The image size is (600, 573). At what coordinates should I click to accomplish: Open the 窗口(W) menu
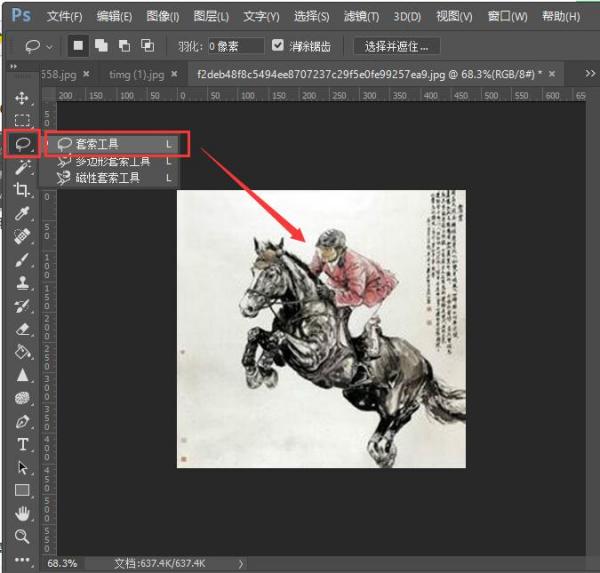click(507, 16)
